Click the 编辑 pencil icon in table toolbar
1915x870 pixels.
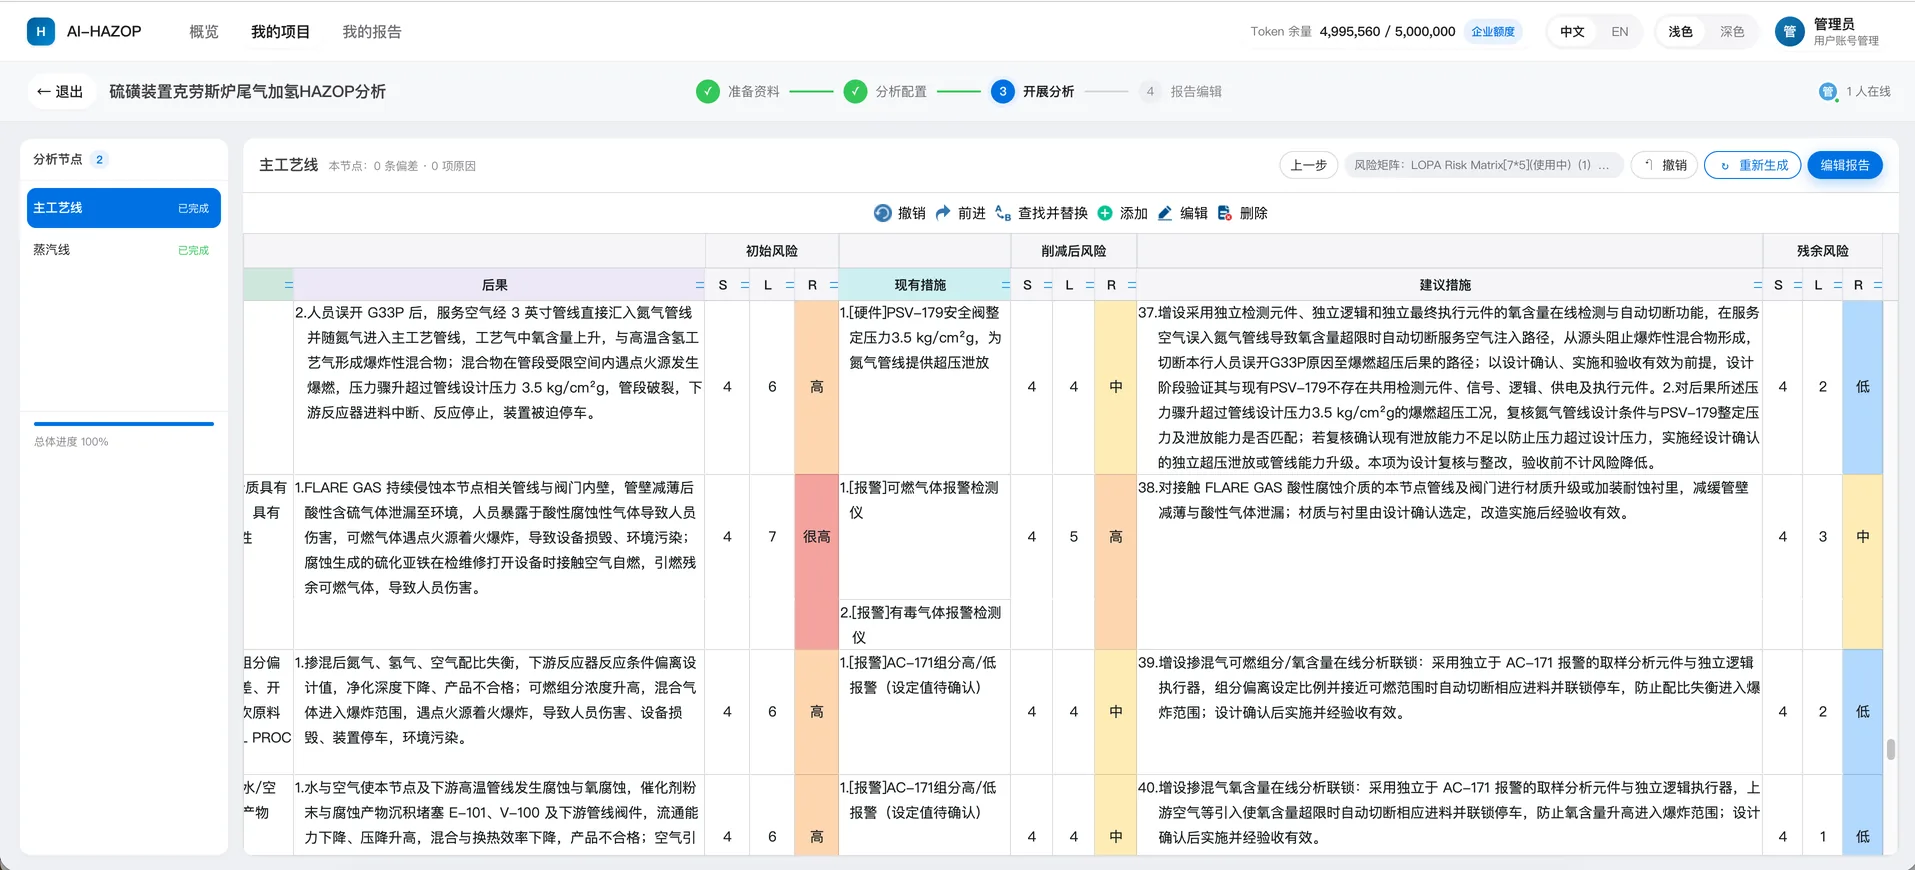[1165, 213]
